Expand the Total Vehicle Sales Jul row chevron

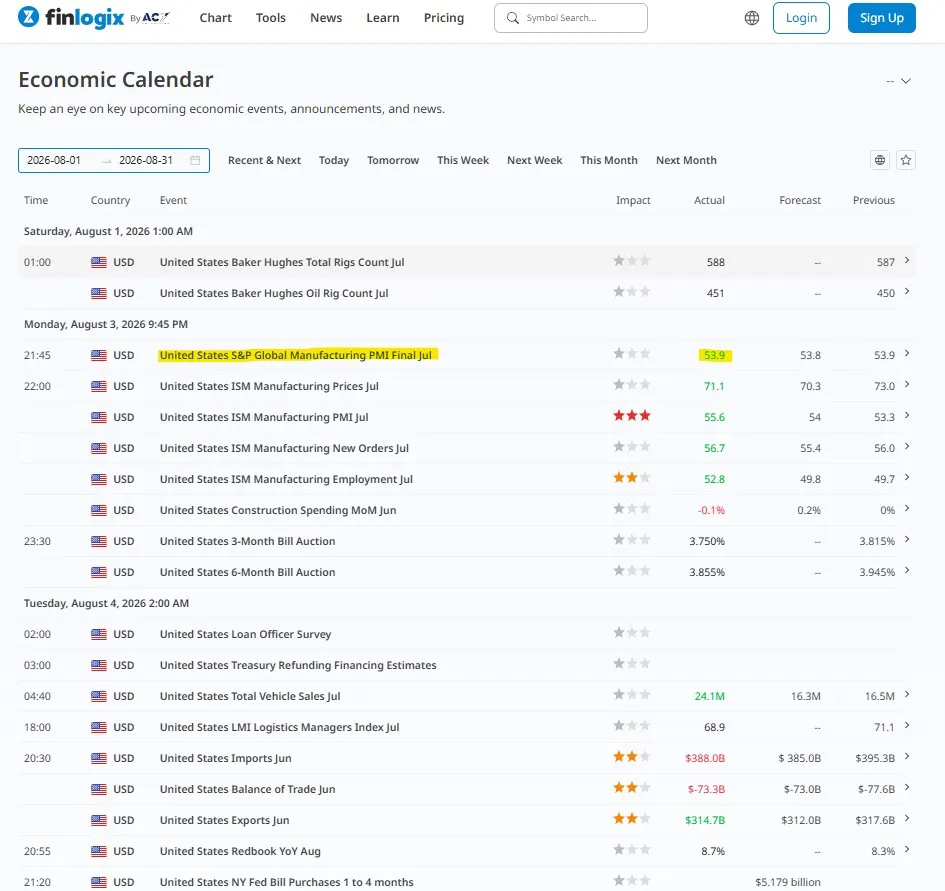[x=906, y=694]
